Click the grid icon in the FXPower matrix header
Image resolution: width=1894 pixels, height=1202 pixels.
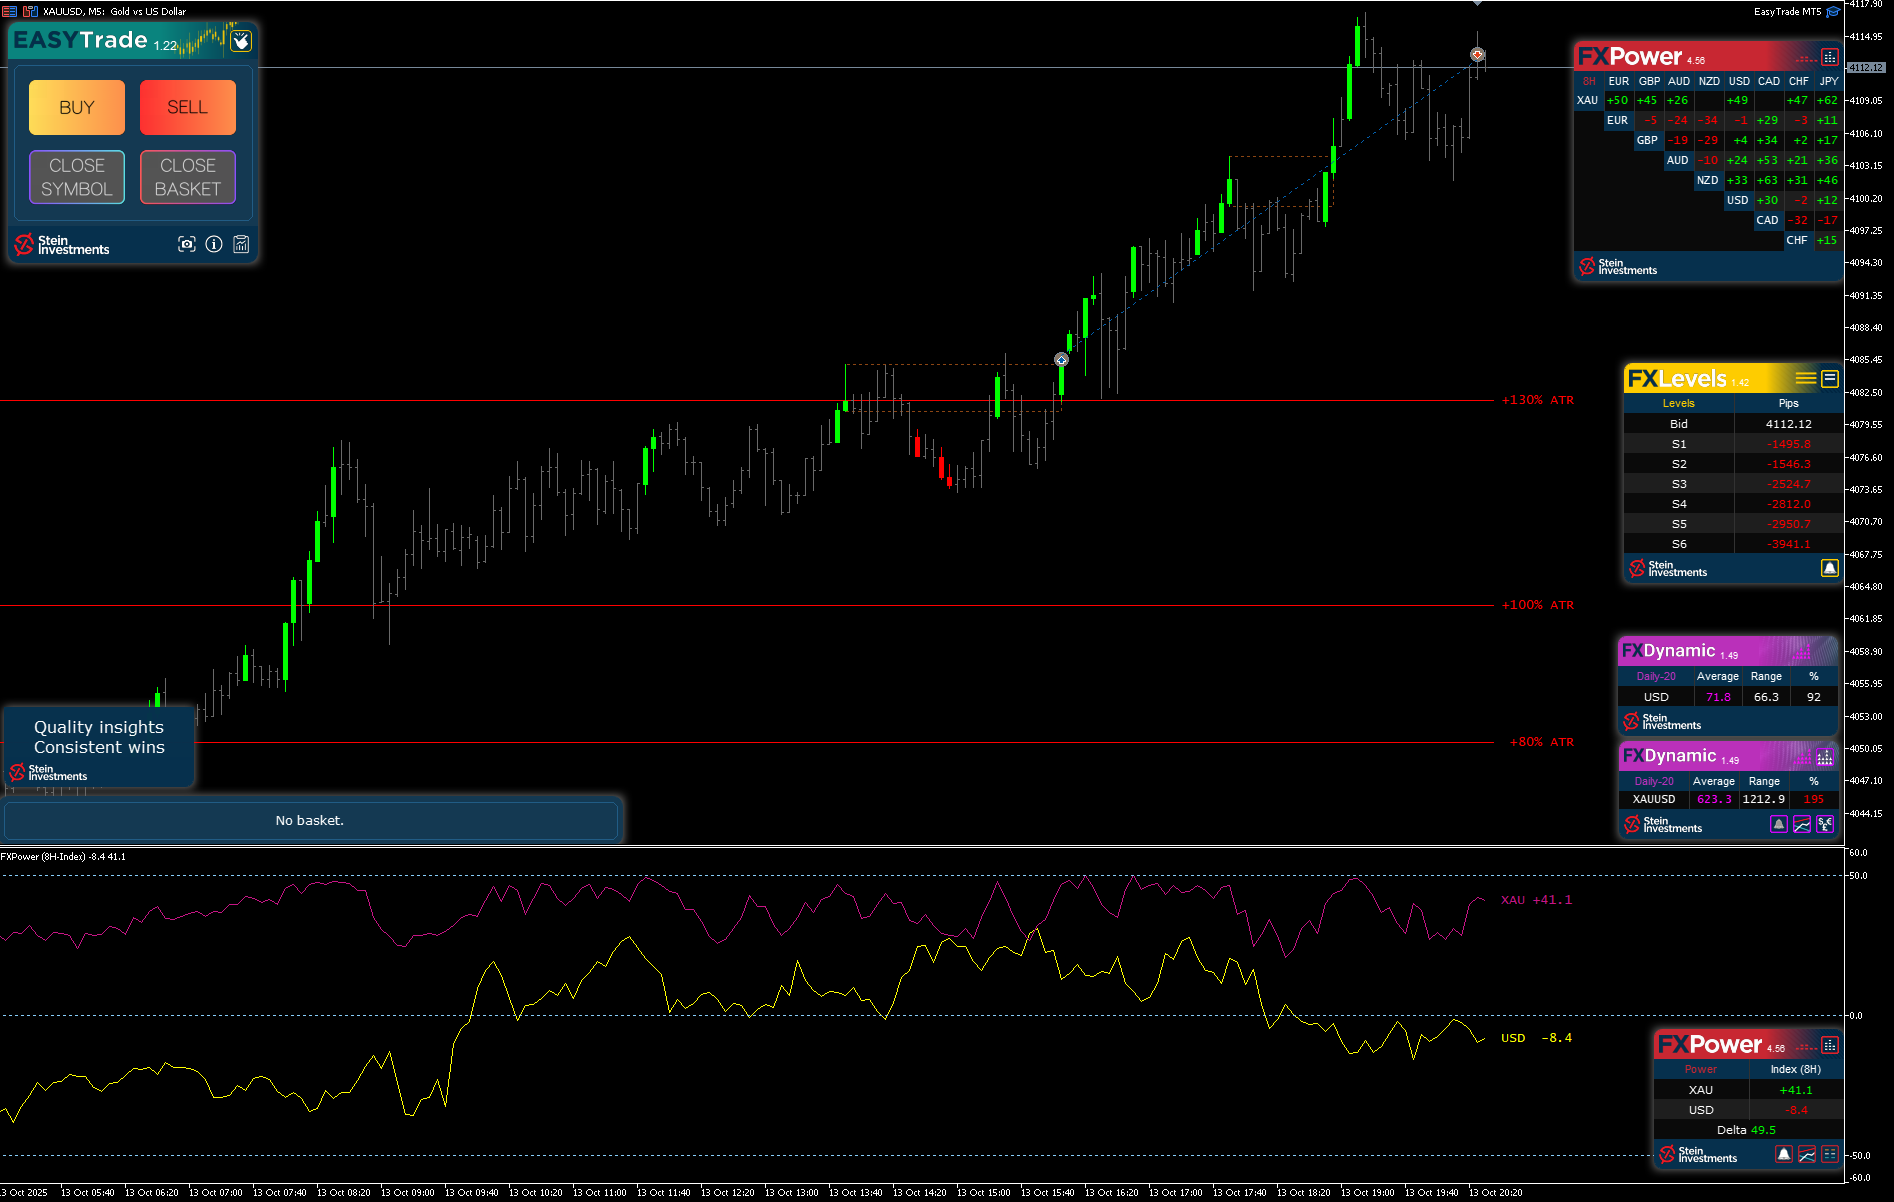pyautogui.click(x=1829, y=57)
